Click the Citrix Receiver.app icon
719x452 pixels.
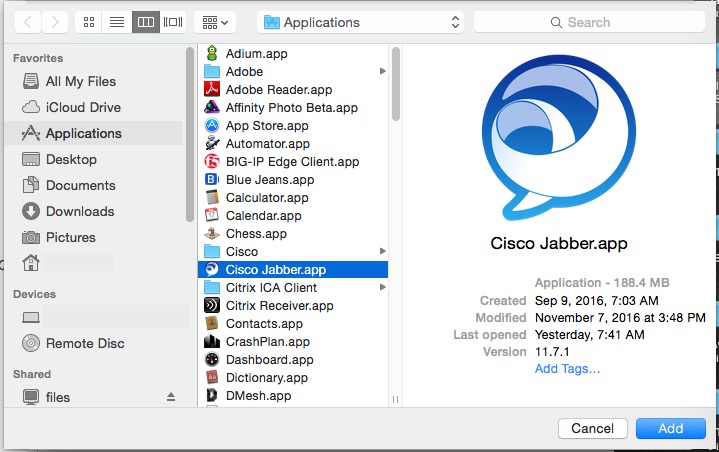coord(211,305)
